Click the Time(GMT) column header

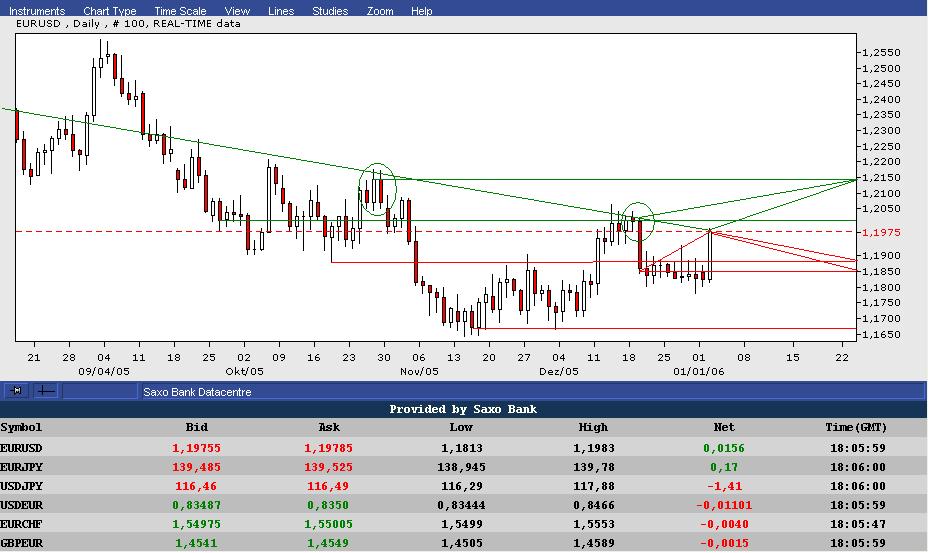[x=856, y=427]
